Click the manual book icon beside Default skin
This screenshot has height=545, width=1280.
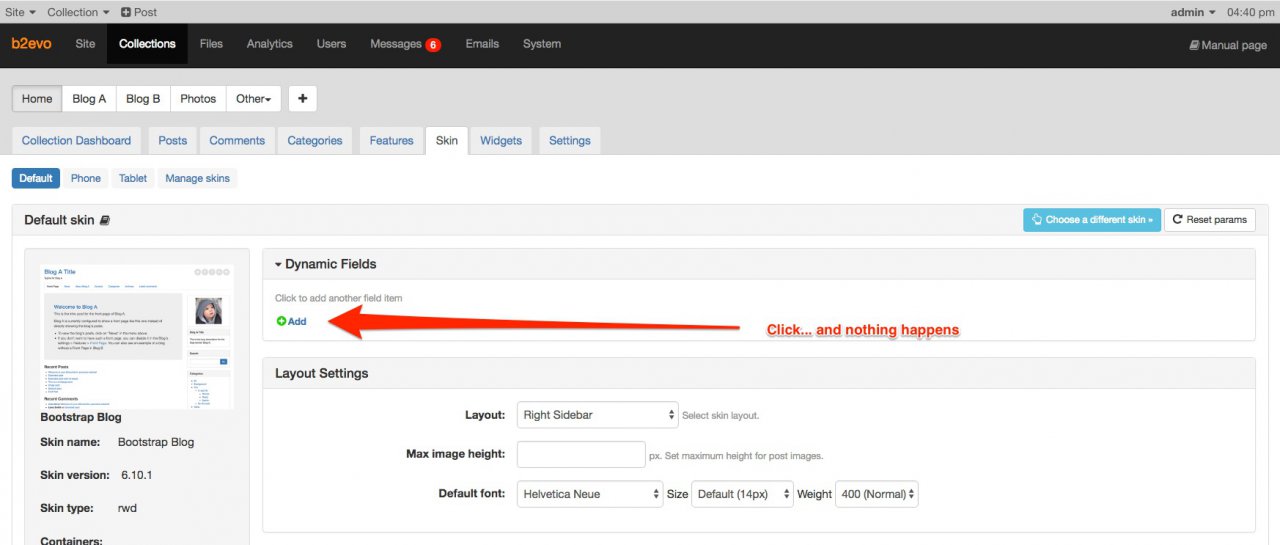pyautogui.click(x=105, y=220)
